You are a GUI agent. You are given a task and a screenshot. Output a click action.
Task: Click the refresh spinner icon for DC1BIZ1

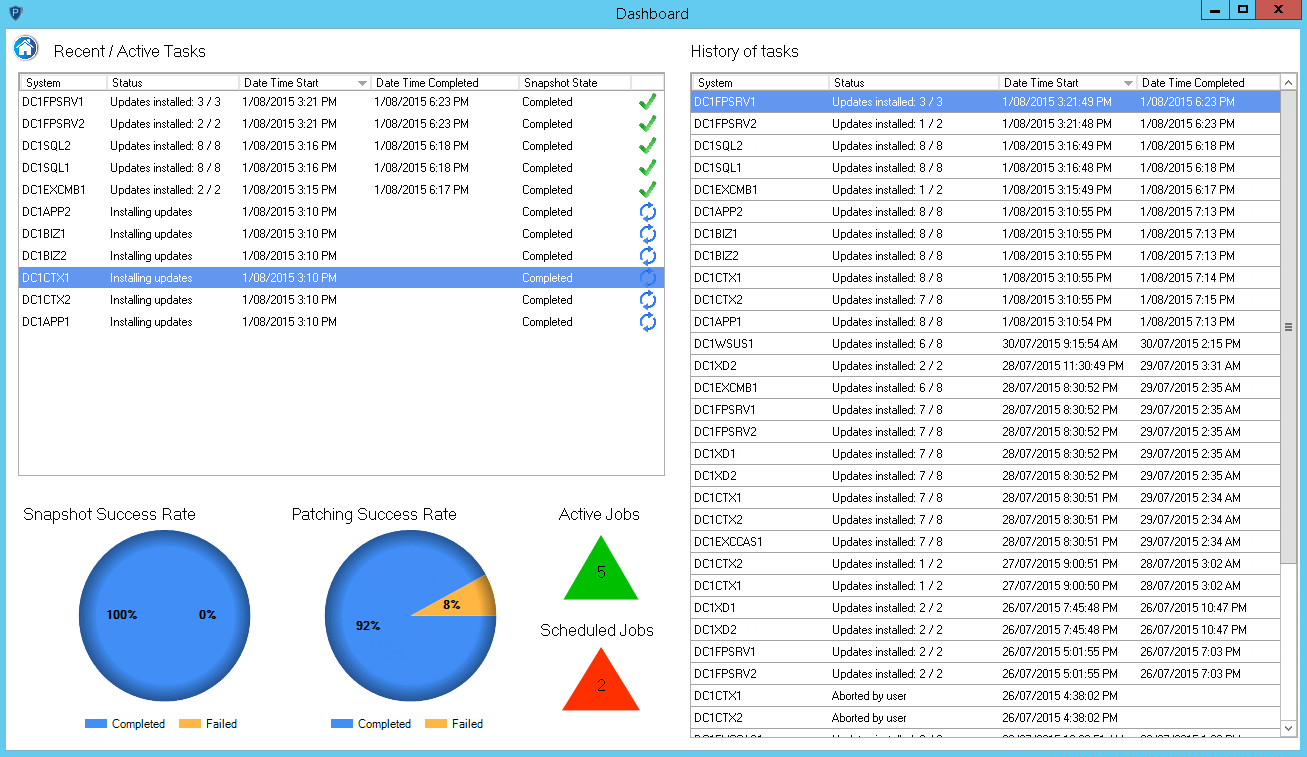[647, 233]
